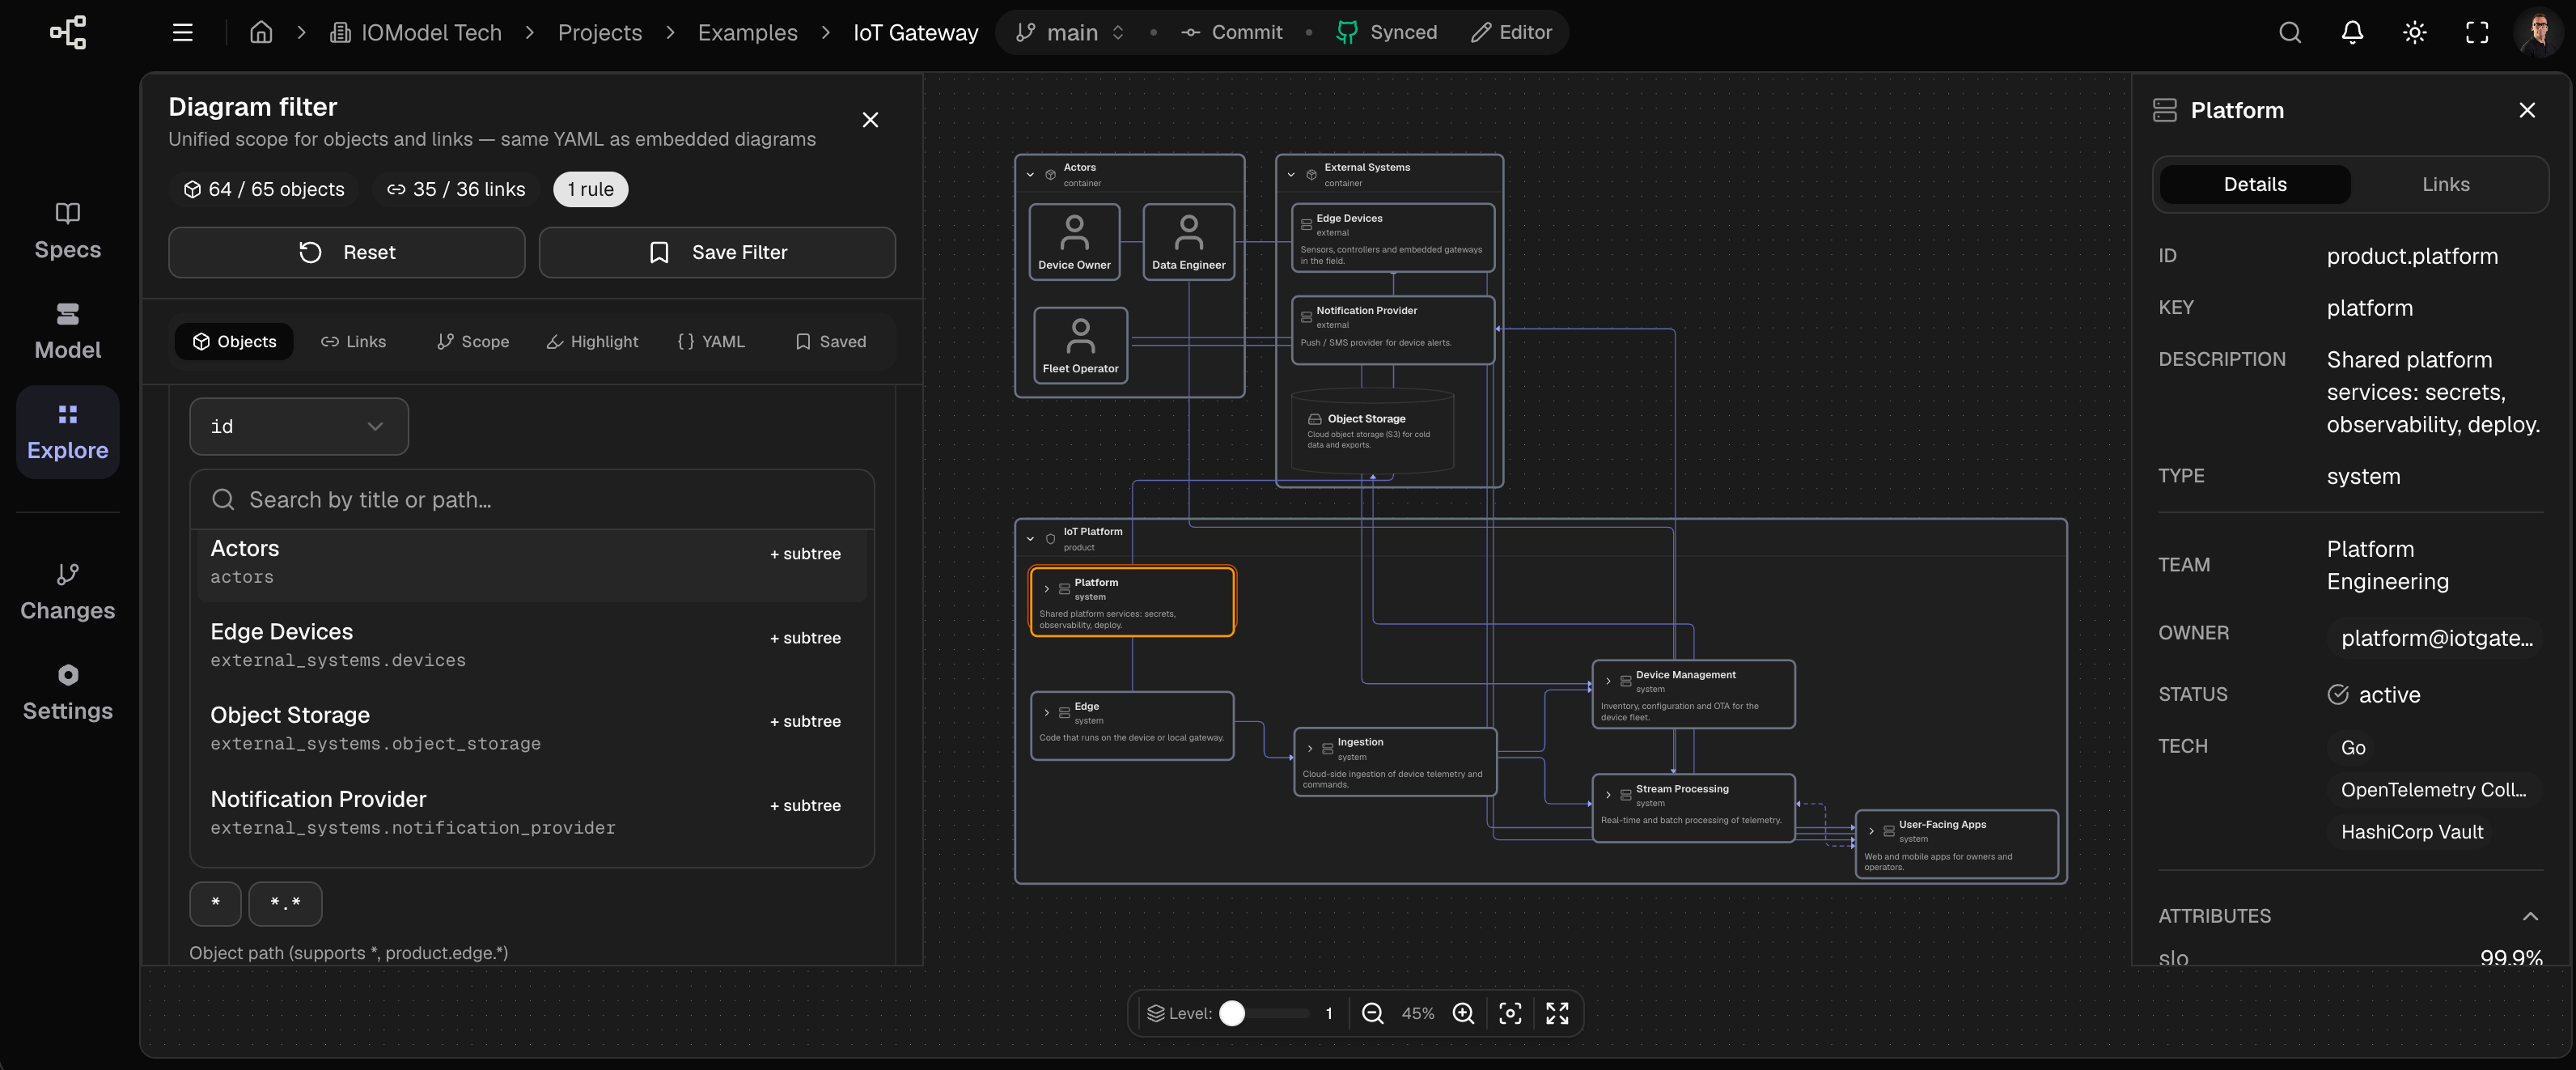This screenshot has width=2576, height=1070.
Task: Zoom in the diagram
Action: click(x=1462, y=1013)
